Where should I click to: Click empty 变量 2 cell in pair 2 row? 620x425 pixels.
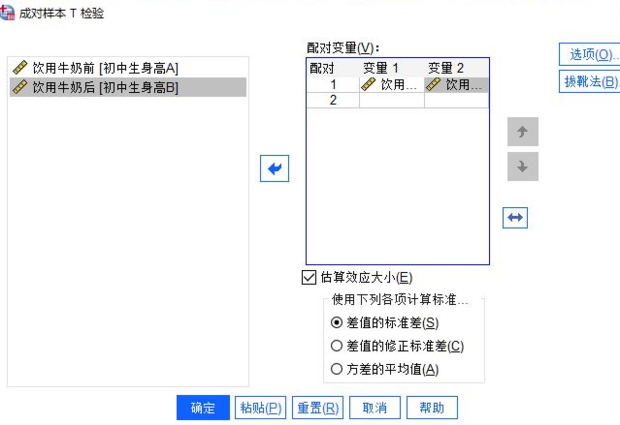click(x=456, y=100)
